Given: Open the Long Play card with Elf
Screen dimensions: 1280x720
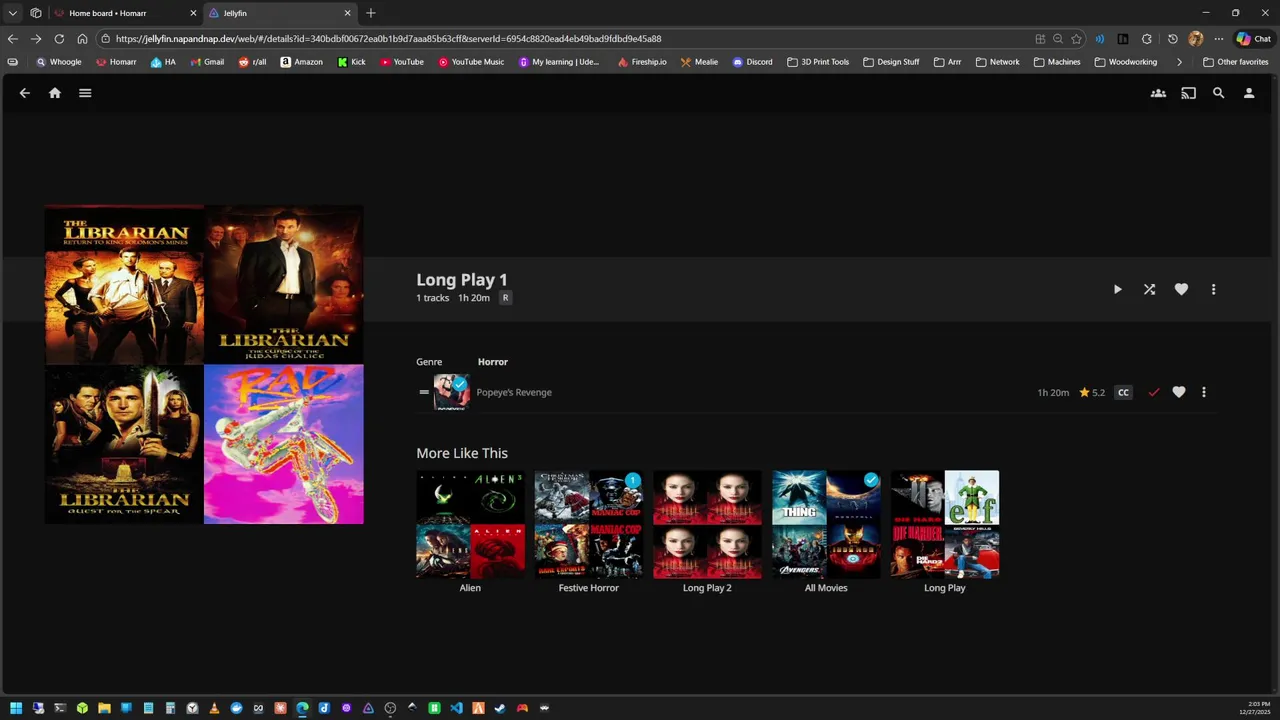Looking at the screenshot, I should [x=945, y=524].
